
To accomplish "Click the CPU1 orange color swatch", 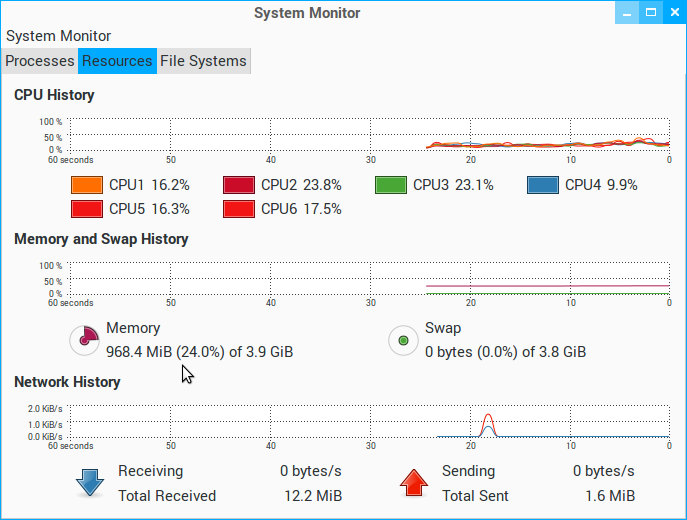I will pos(87,185).
